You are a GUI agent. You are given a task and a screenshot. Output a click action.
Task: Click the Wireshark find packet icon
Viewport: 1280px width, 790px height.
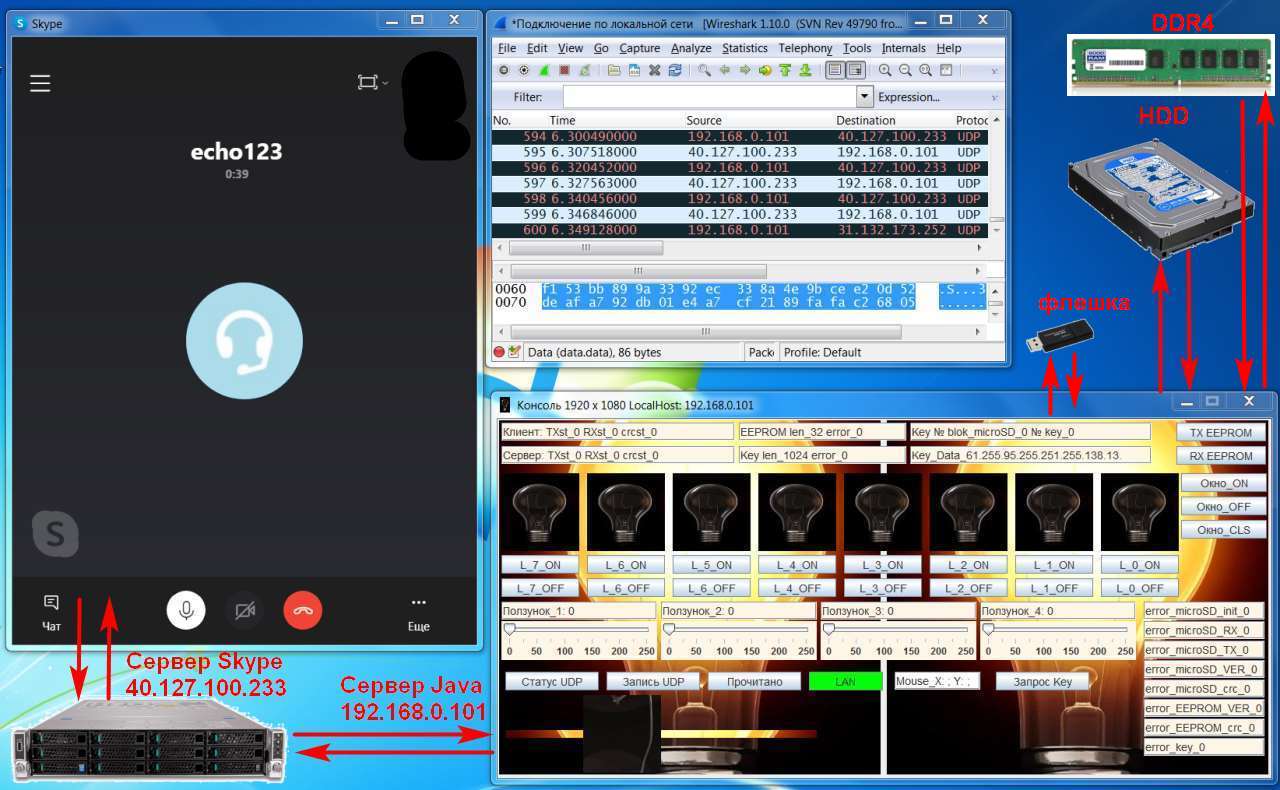point(705,70)
